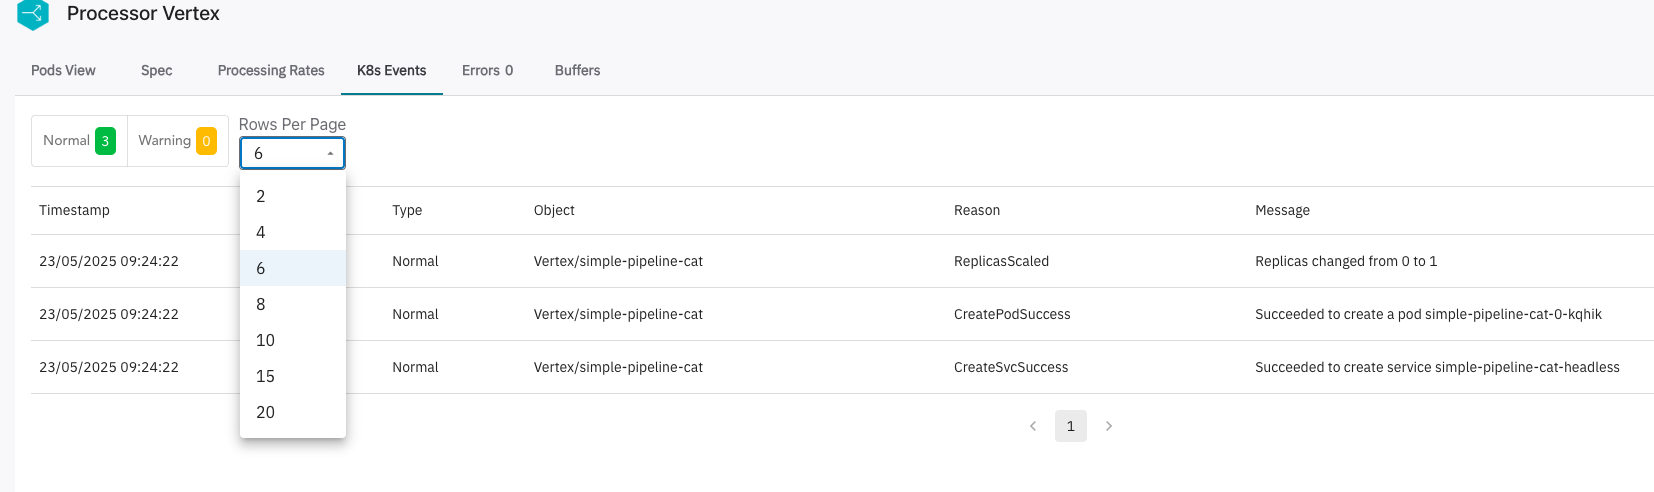Choose 20 rows per page

[x=293, y=412]
